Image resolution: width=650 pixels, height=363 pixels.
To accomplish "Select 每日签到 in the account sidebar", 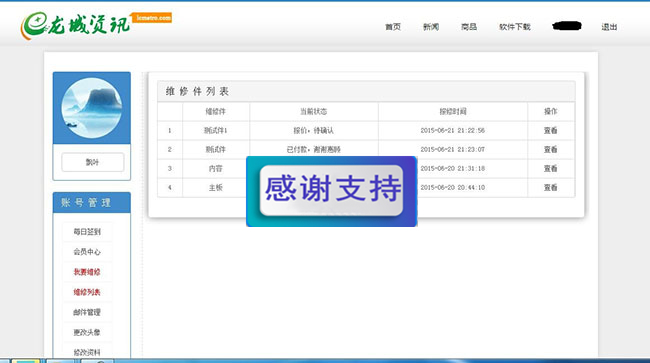I will [x=87, y=232].
